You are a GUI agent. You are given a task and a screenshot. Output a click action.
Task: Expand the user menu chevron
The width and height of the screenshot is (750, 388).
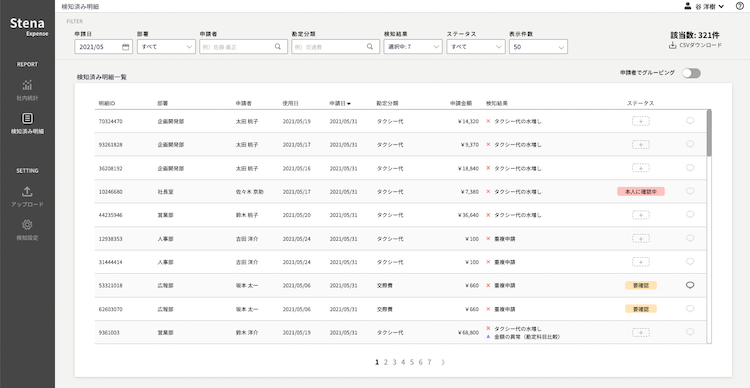pyautogui.click(x=721, y=7)
